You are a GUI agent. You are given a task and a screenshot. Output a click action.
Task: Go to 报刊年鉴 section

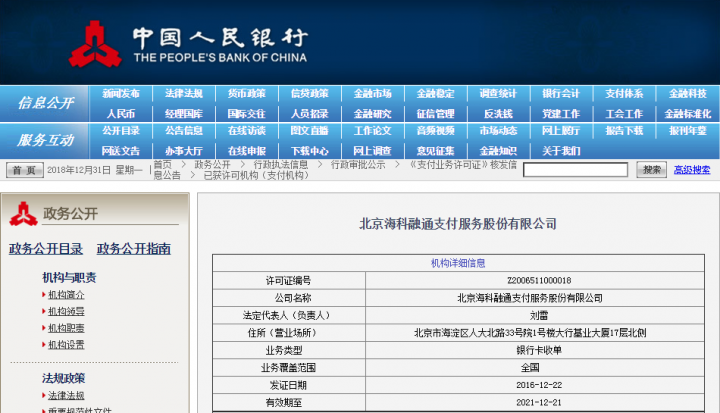(x=687, y=131)
